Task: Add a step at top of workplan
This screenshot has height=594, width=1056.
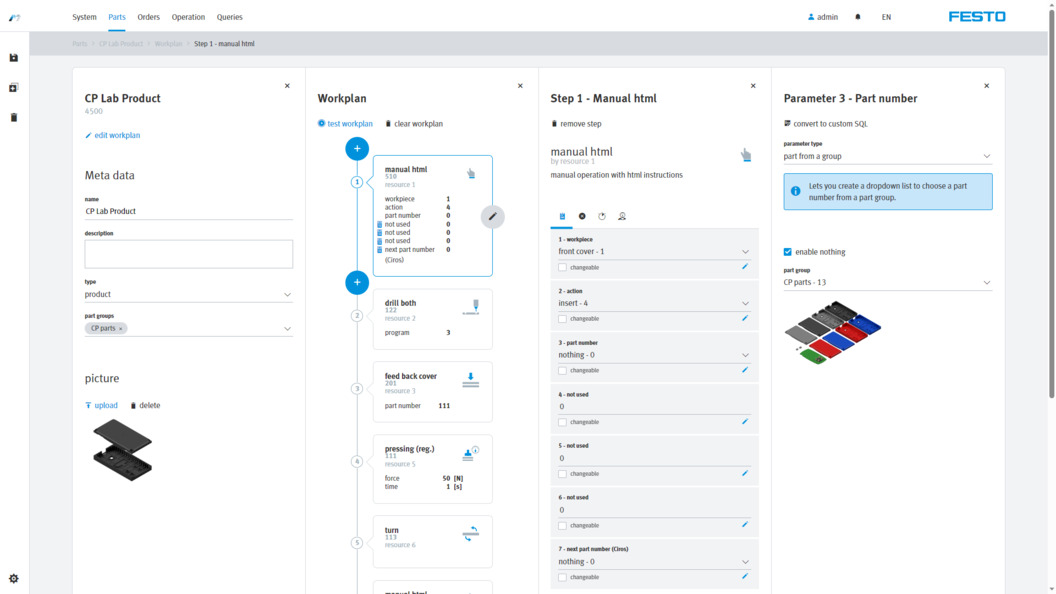Action: (357, 148)
